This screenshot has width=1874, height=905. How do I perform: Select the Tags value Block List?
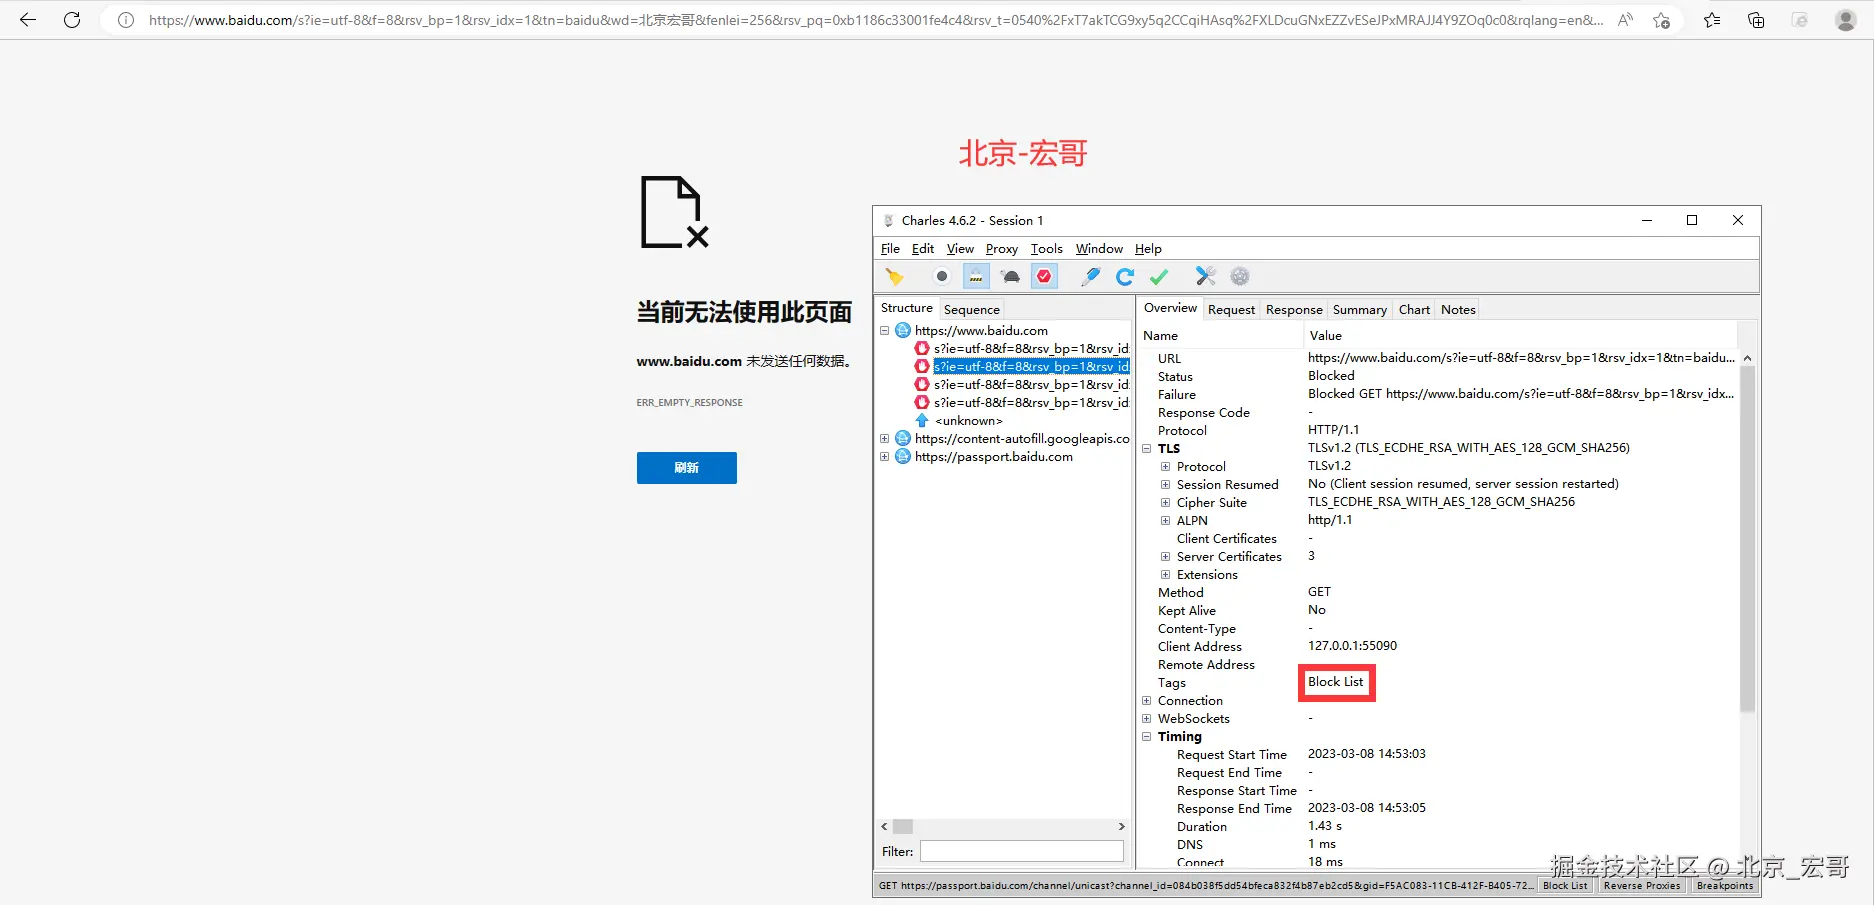(1336, 682)
